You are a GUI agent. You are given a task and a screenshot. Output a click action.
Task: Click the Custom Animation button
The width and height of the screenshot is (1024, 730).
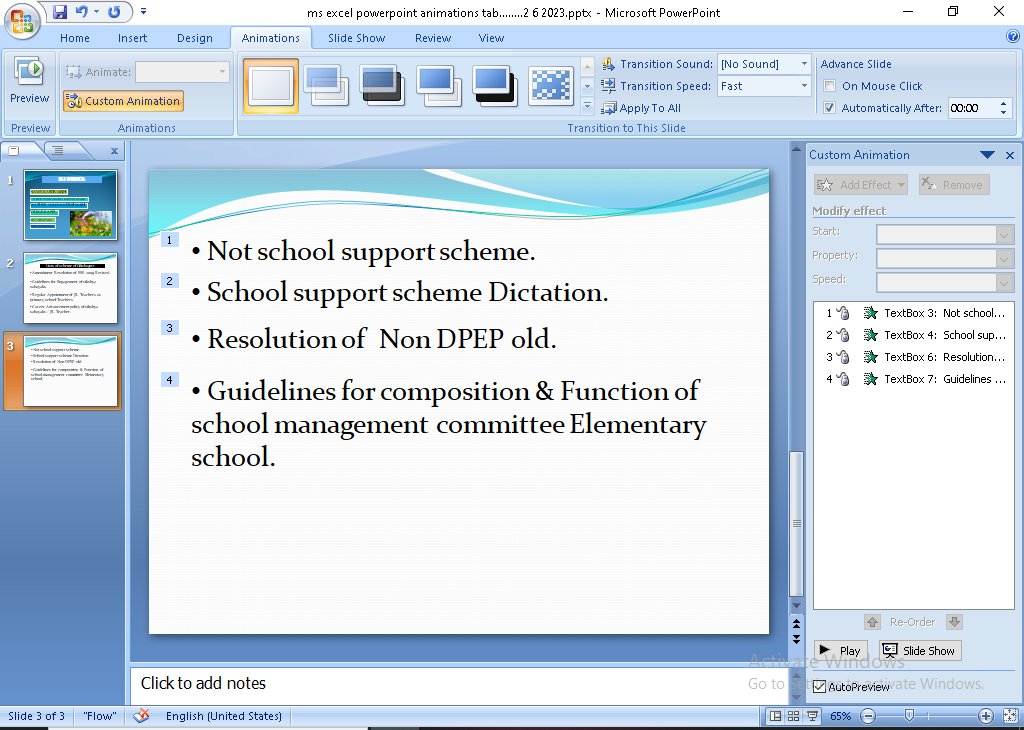[x=123, y=101]
